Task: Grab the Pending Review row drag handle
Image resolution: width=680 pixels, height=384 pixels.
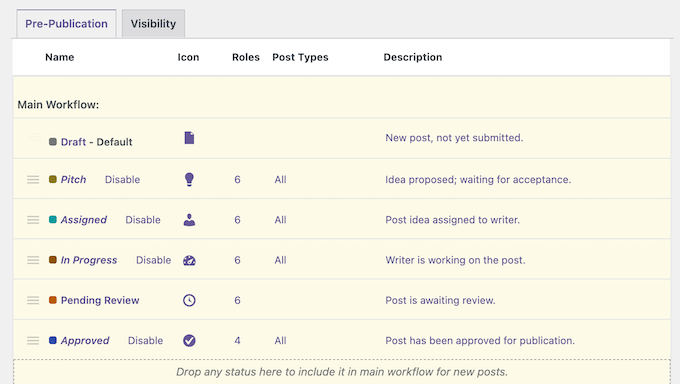Action: [x=33, y=300]
